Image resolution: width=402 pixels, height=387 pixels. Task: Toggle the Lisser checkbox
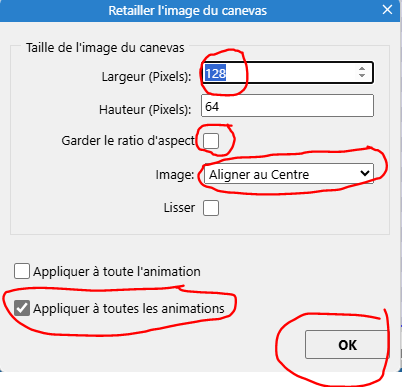tap(211, 208)
